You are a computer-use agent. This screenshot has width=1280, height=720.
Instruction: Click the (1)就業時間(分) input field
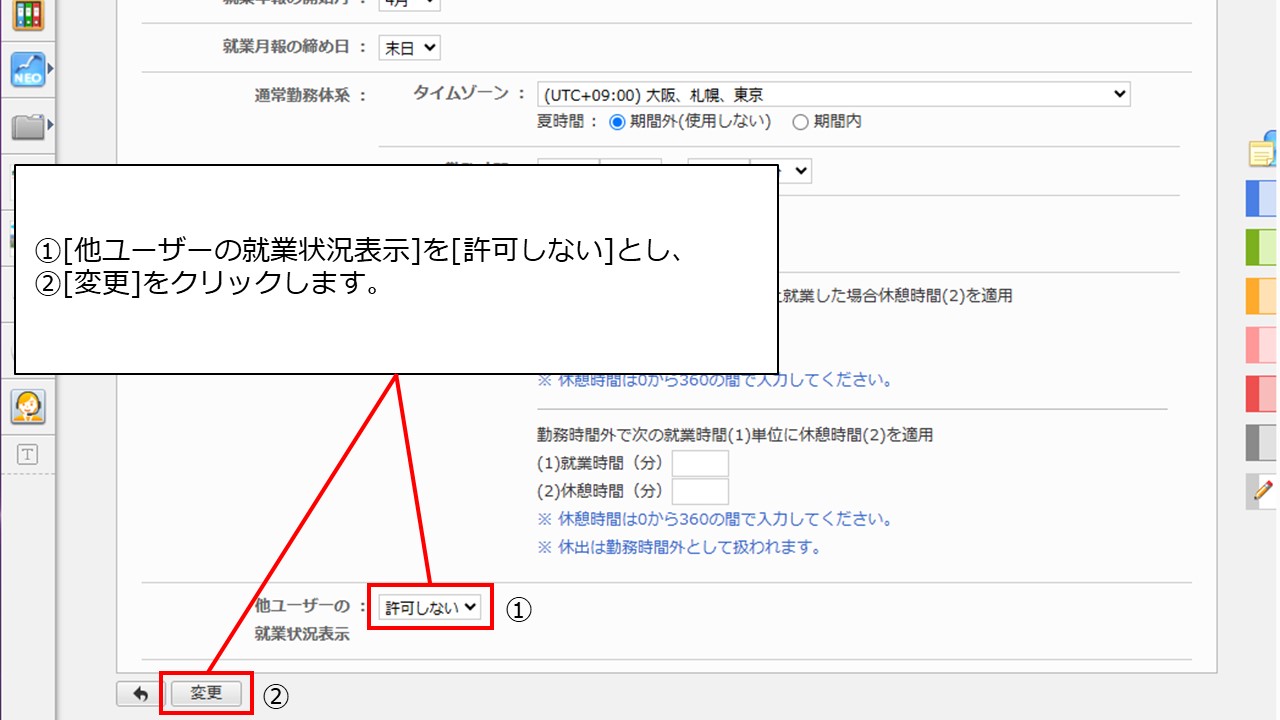point(700,463)
